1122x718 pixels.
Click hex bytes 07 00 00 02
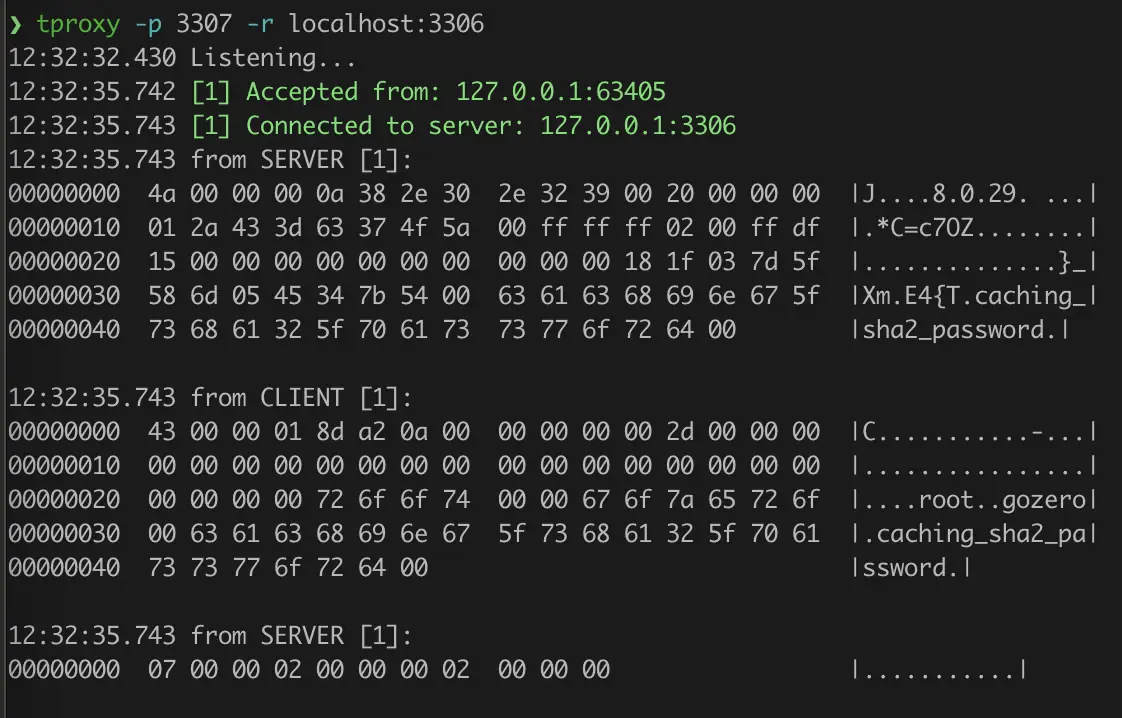pos(224,670)
